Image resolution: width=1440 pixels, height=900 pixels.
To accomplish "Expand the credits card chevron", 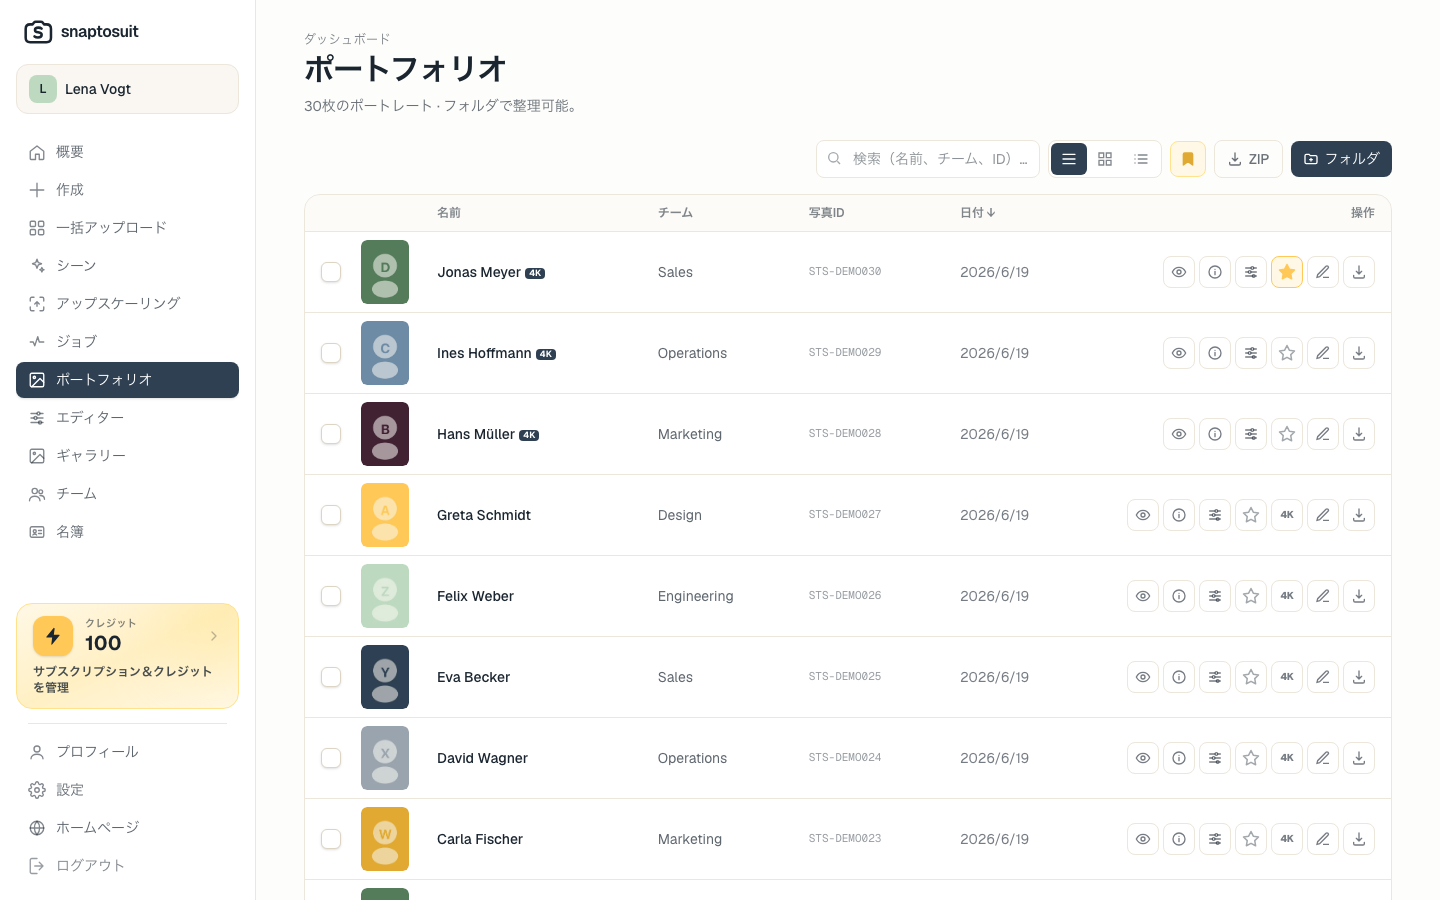I will click(214, 636).
